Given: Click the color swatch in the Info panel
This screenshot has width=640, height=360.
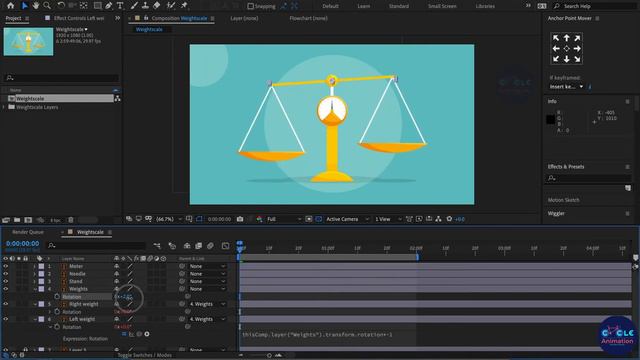Looking at the screenshot, I should [x=550, y=119].
